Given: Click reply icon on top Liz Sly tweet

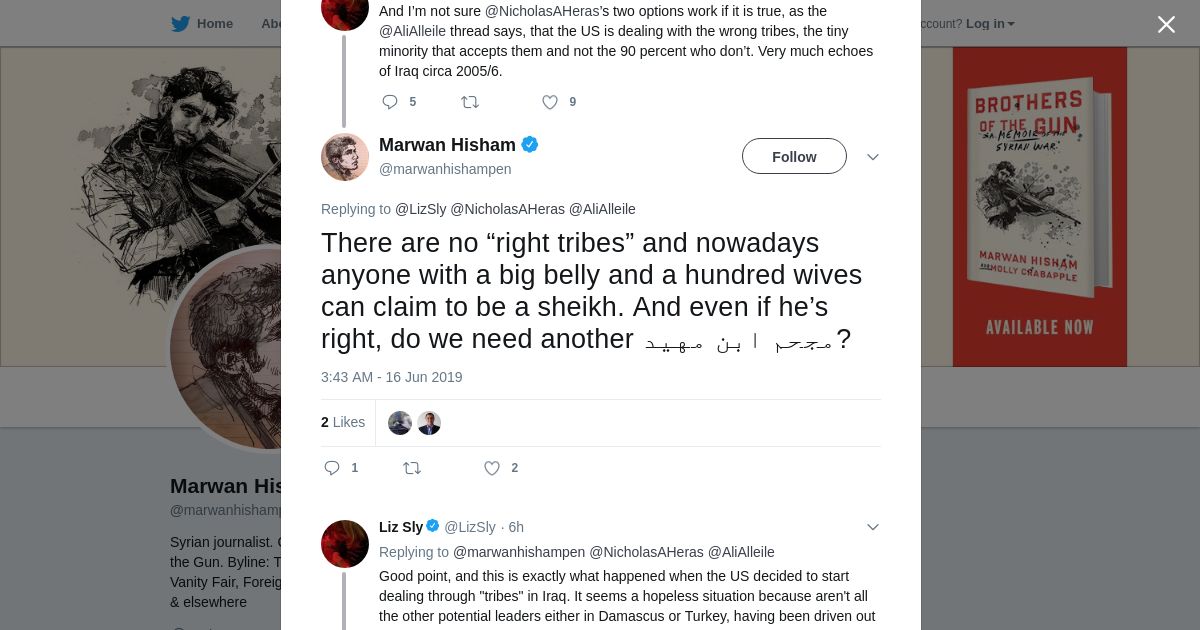Looking at the screenshot, I should click(390, 102).
